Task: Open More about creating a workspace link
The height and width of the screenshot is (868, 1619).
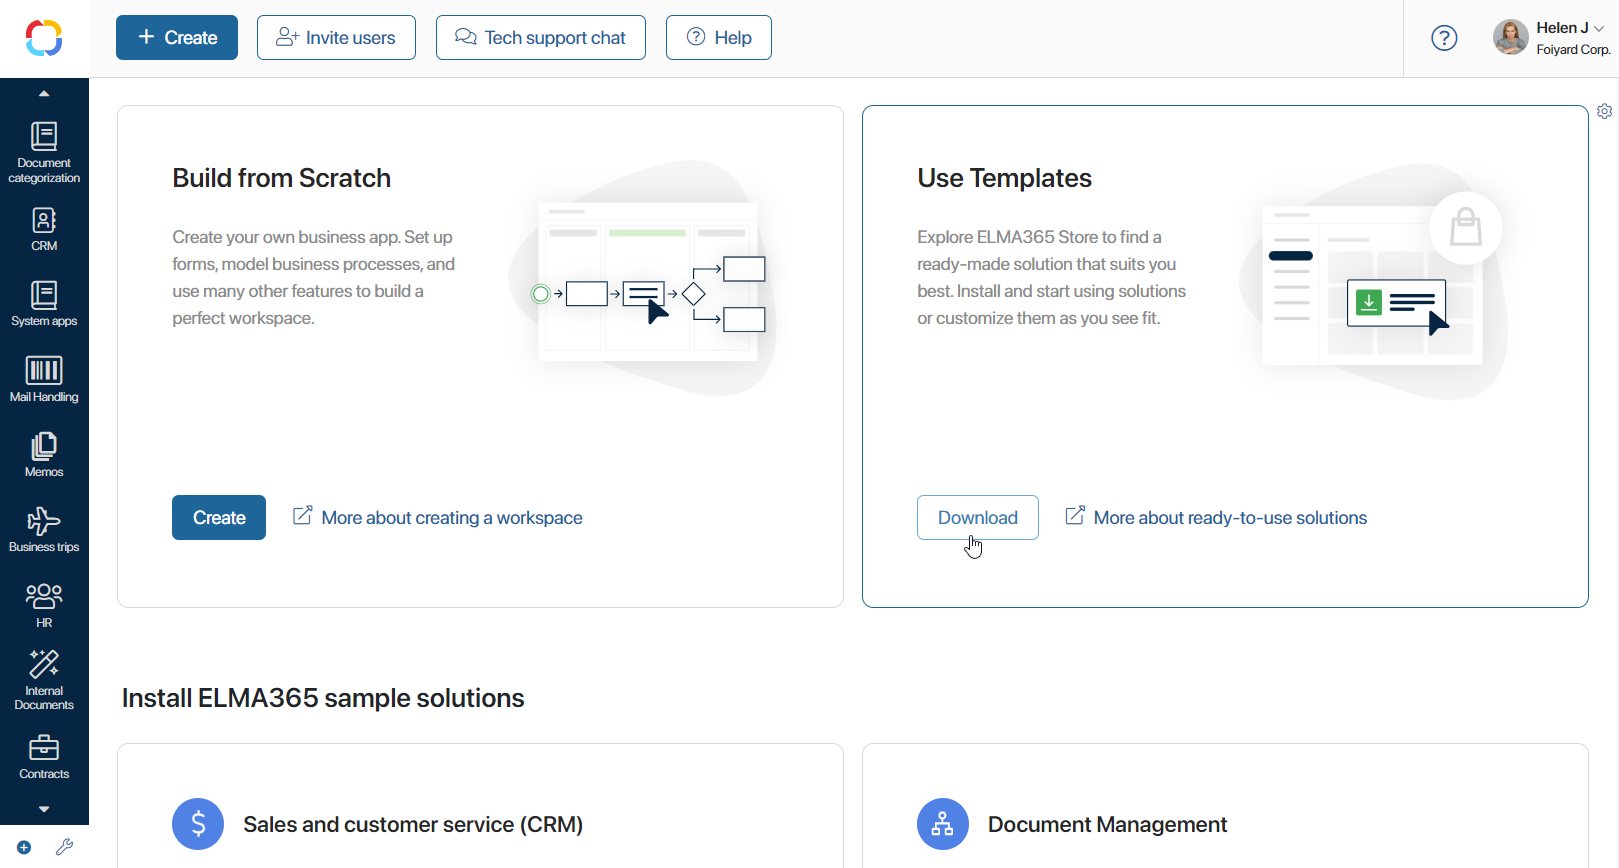Action: [x=438, y=518]
